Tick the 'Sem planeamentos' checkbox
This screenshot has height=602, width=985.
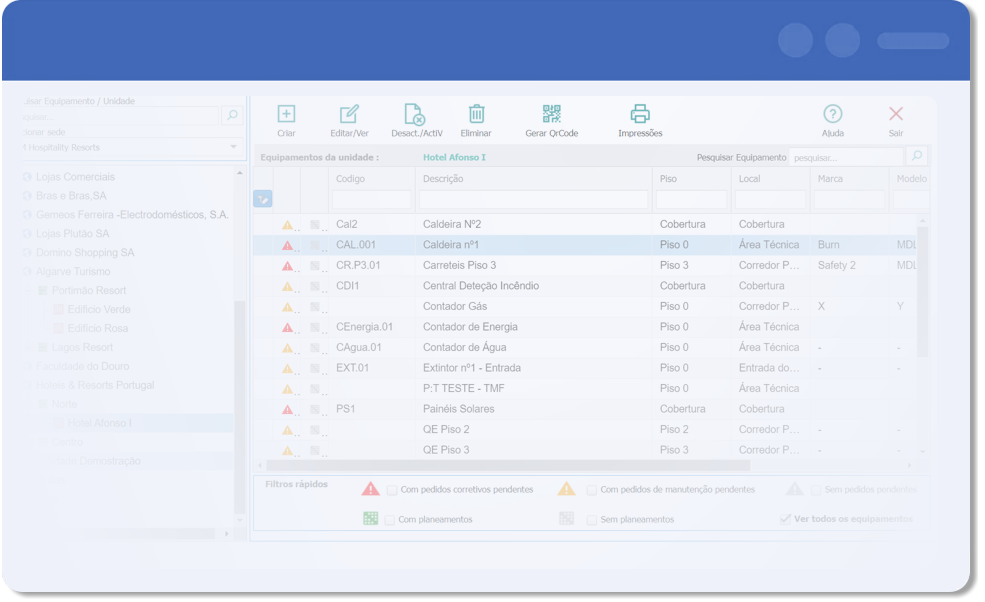coord(592,520)
